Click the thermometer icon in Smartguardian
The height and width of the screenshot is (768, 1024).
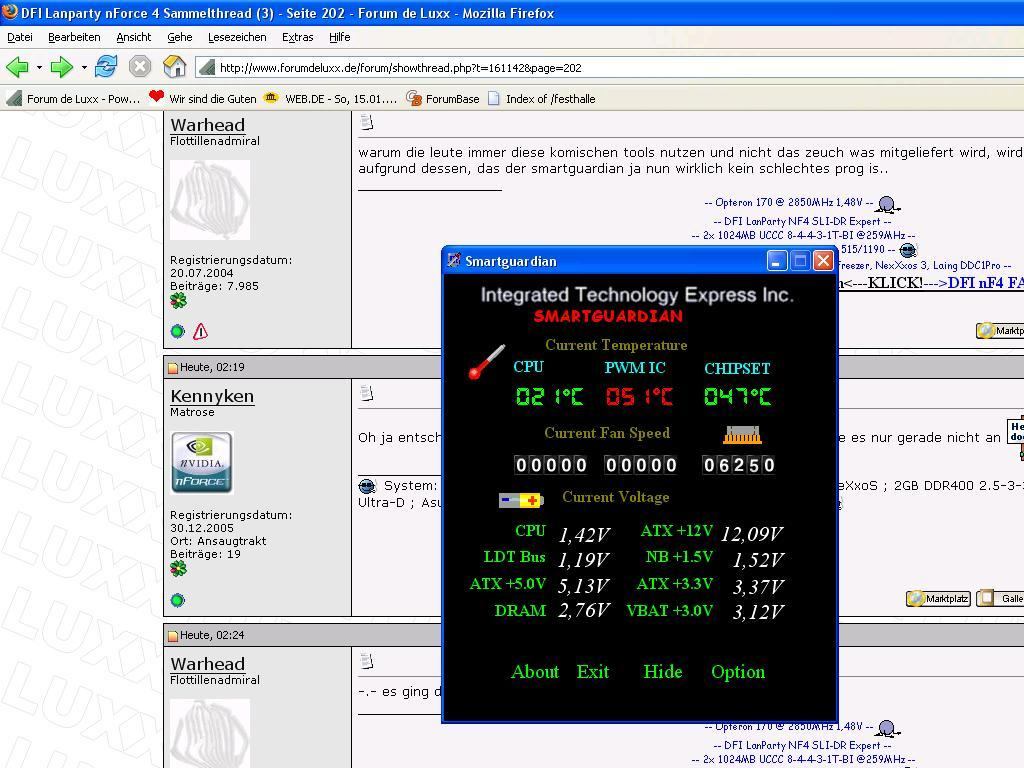tap(487, 362)
